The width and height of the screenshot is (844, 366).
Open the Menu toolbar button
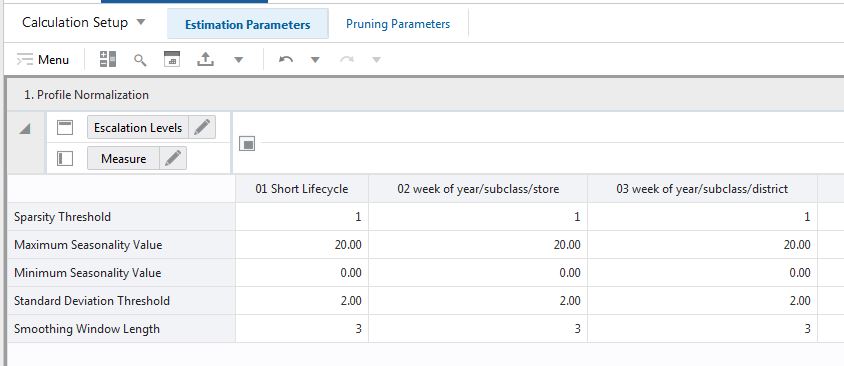[x=43, y=60]
